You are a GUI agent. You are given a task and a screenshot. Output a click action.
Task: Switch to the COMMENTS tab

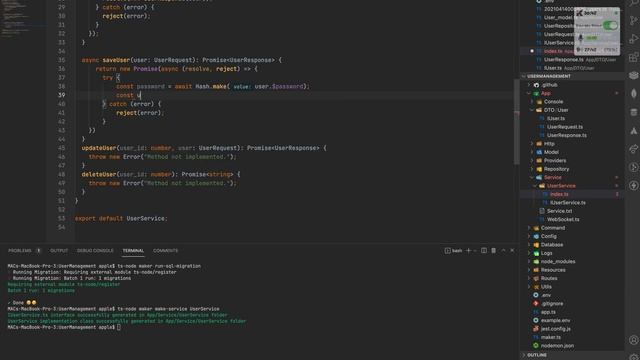click(x=165, y=251)
